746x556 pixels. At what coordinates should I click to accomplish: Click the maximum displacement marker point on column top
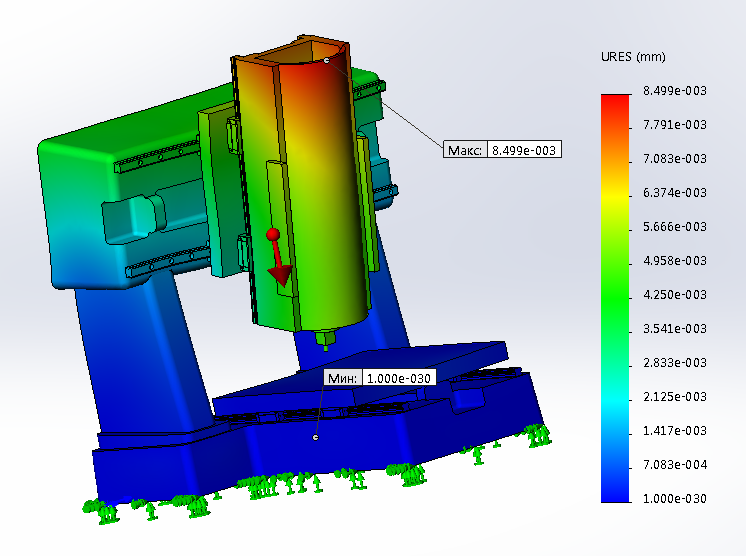click(326, 60)
